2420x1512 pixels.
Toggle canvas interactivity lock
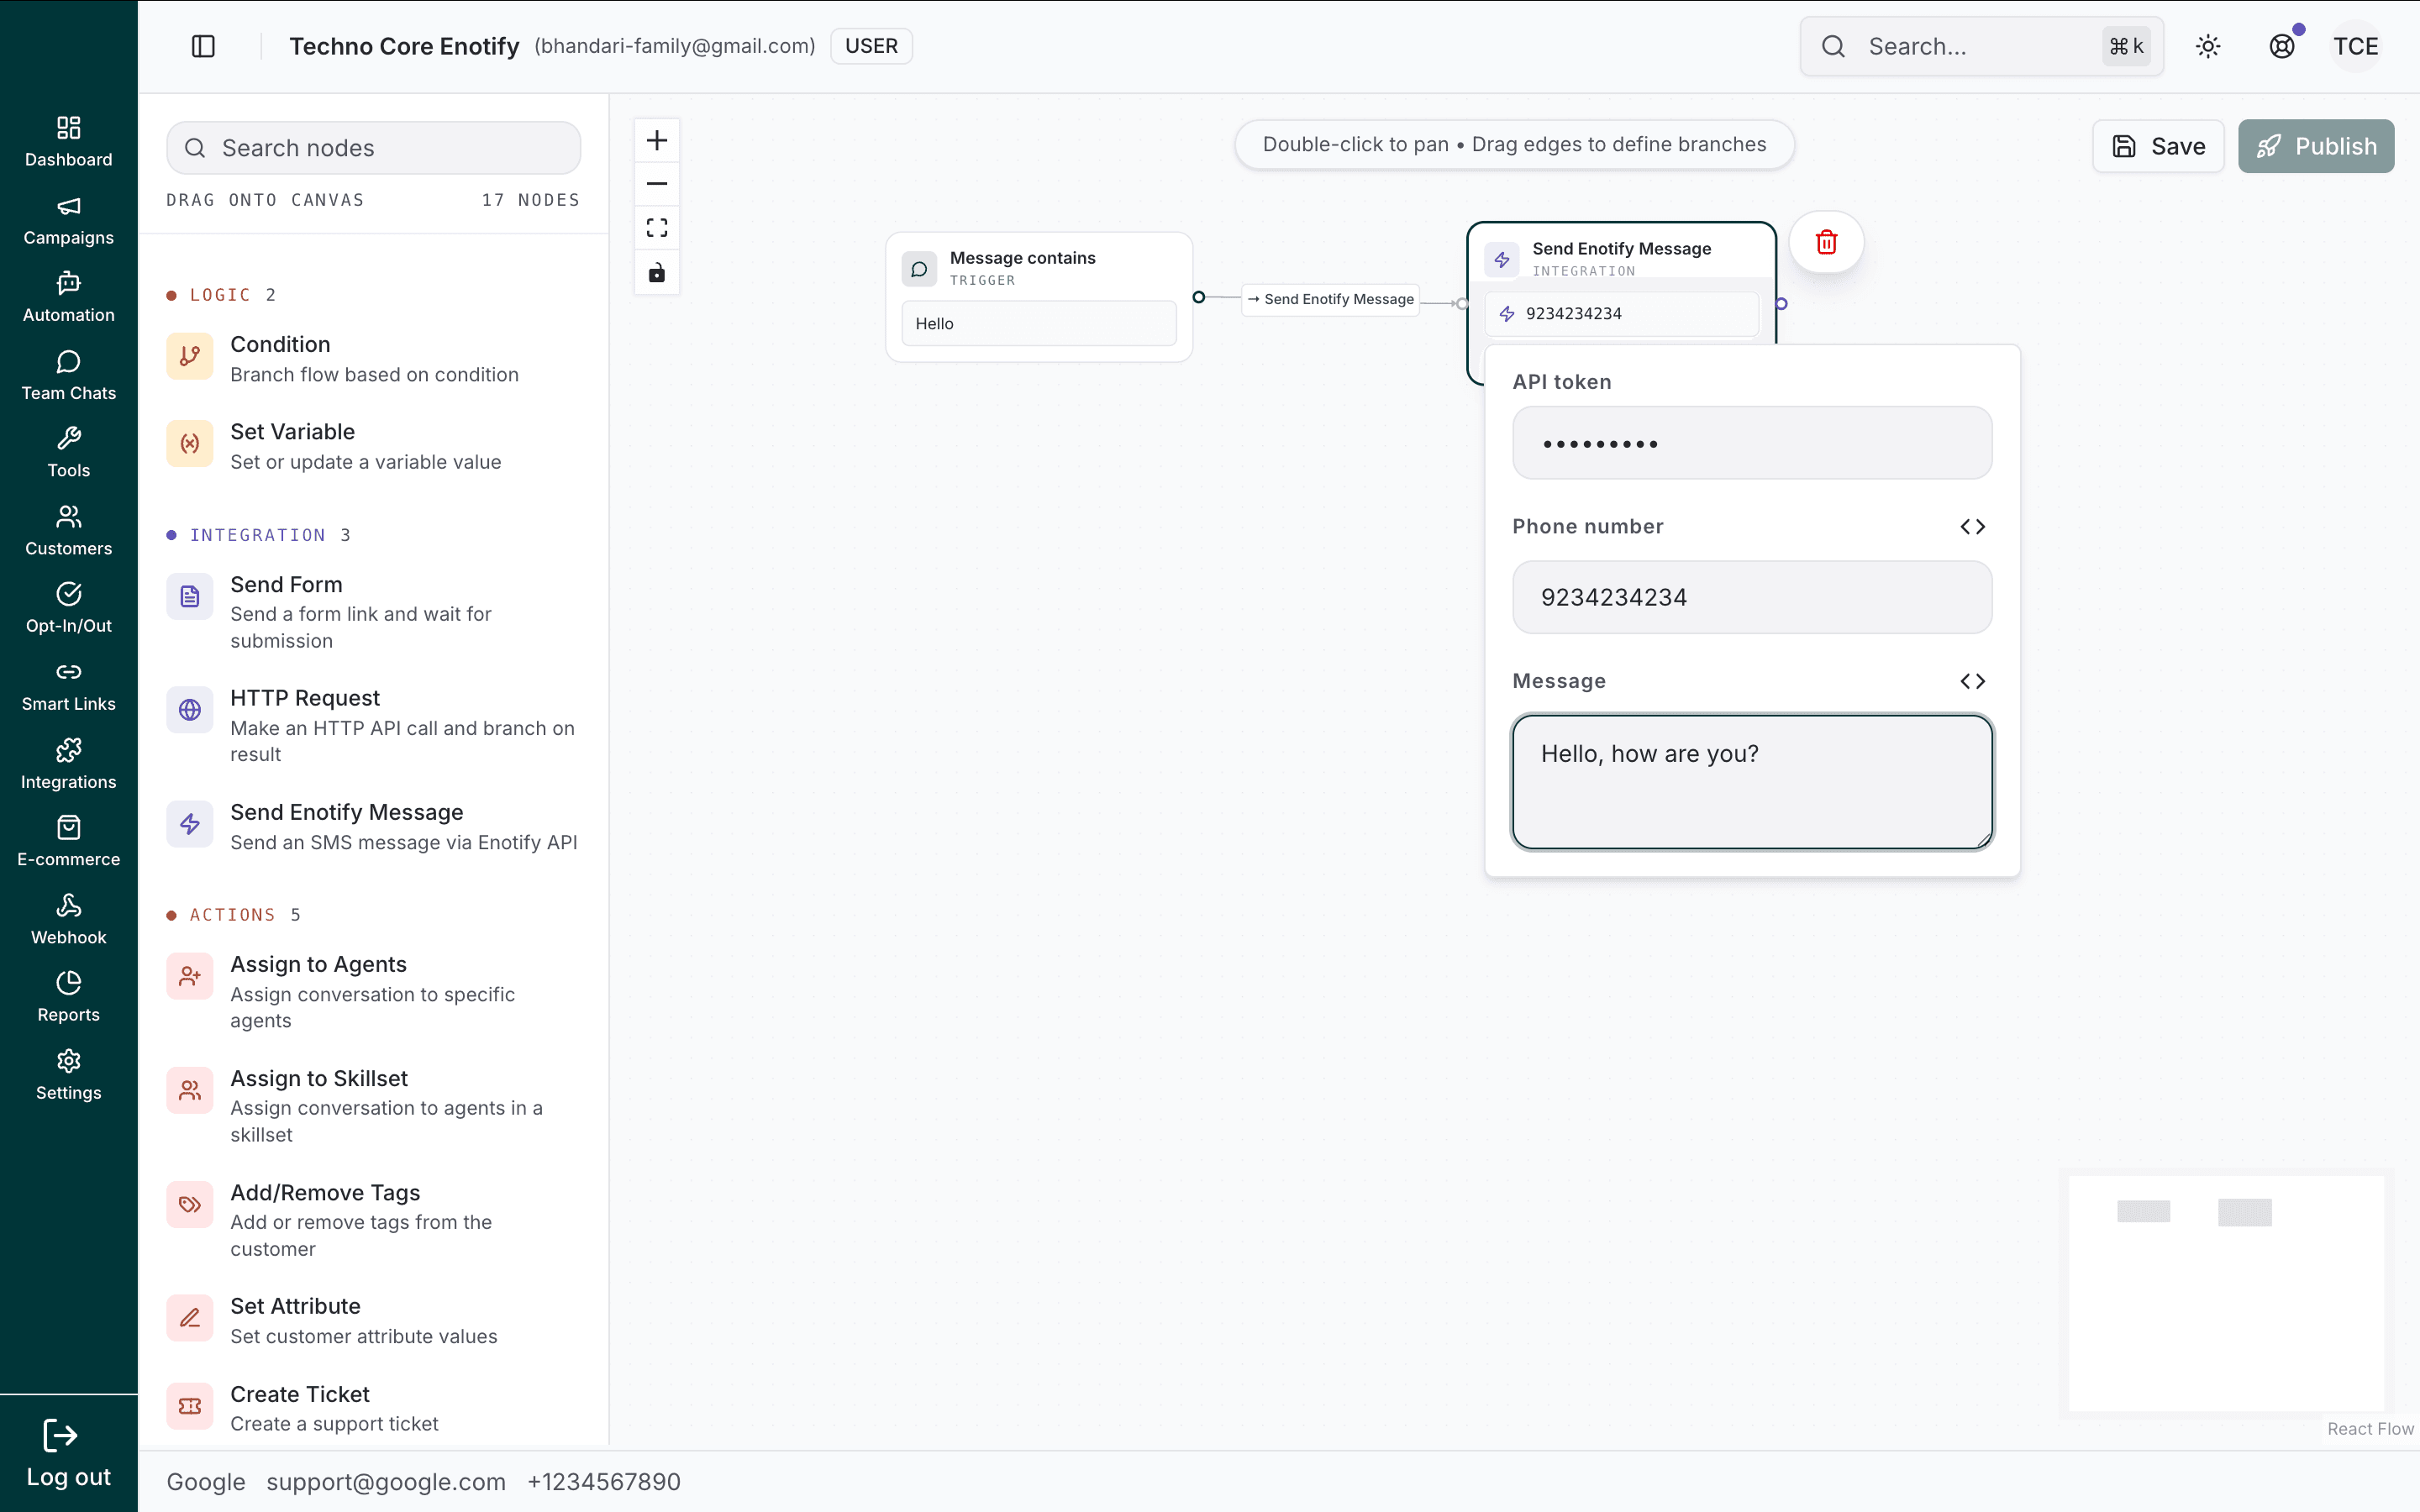tap(657, 272)
